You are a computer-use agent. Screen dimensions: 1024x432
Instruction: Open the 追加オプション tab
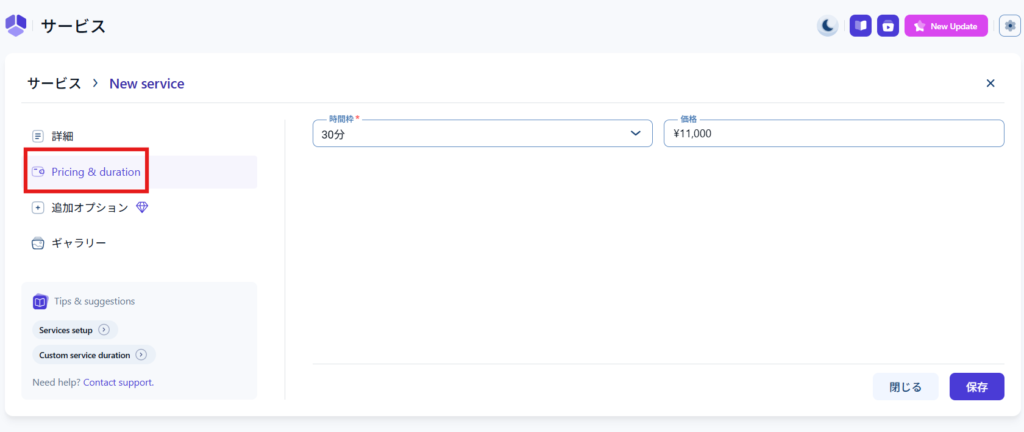click(x=89, y=208)
